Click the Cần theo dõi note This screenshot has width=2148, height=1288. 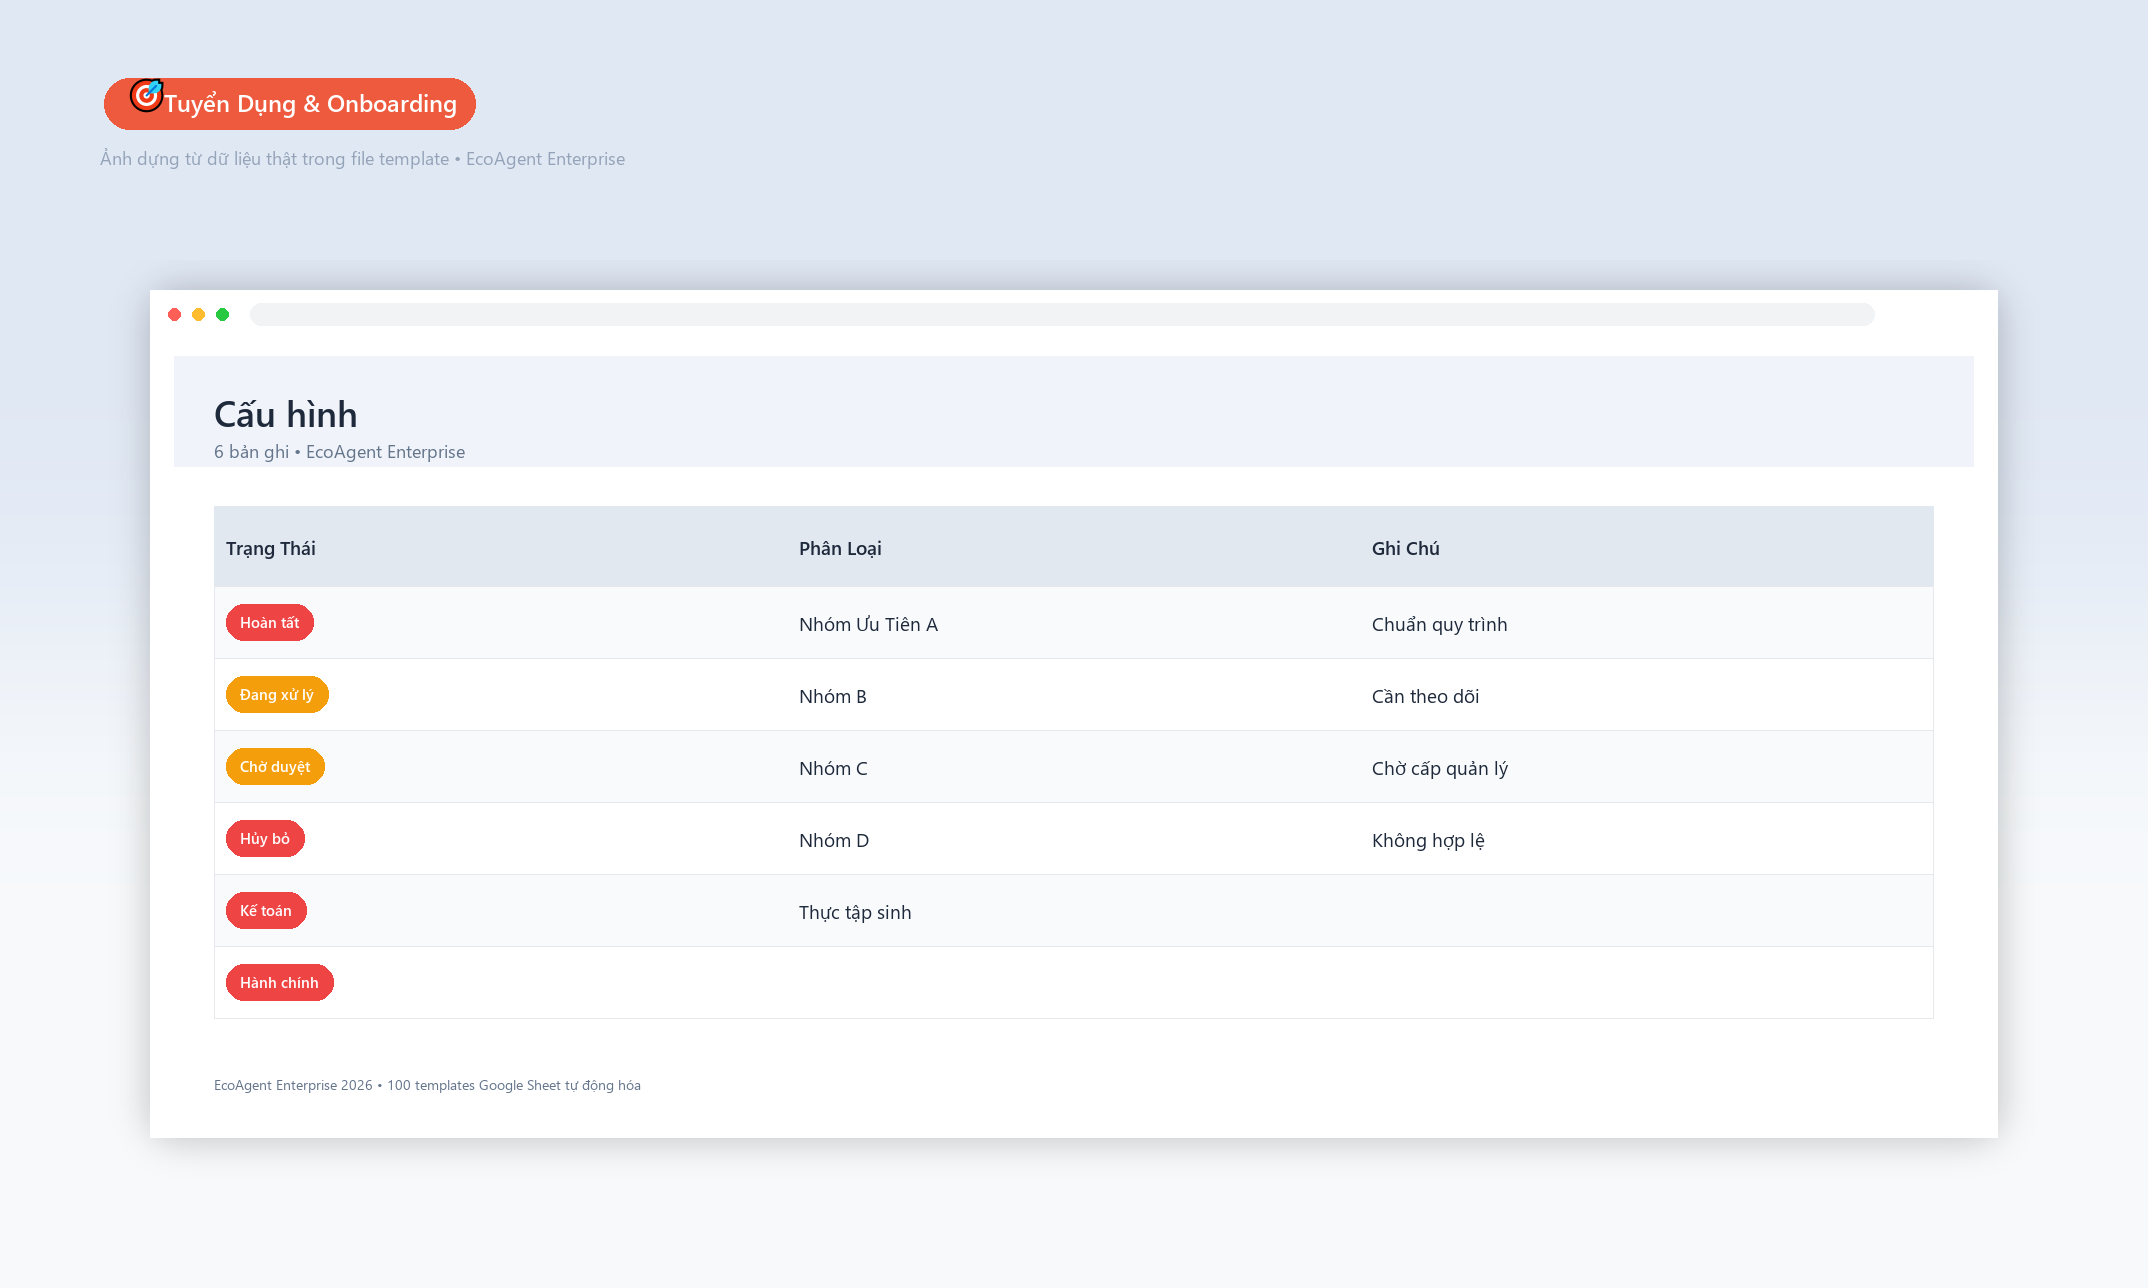[x=1425, y=697]
